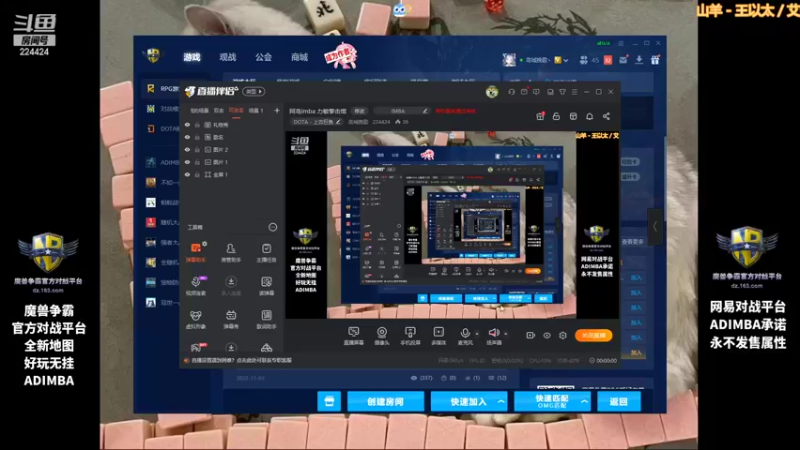Click the headset customer service icon

point(511,92)
